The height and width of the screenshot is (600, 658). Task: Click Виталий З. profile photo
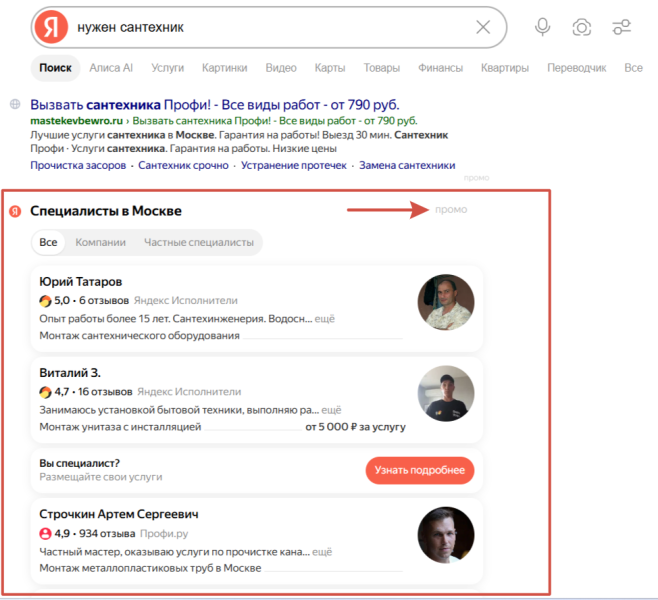tap(446, 394)
